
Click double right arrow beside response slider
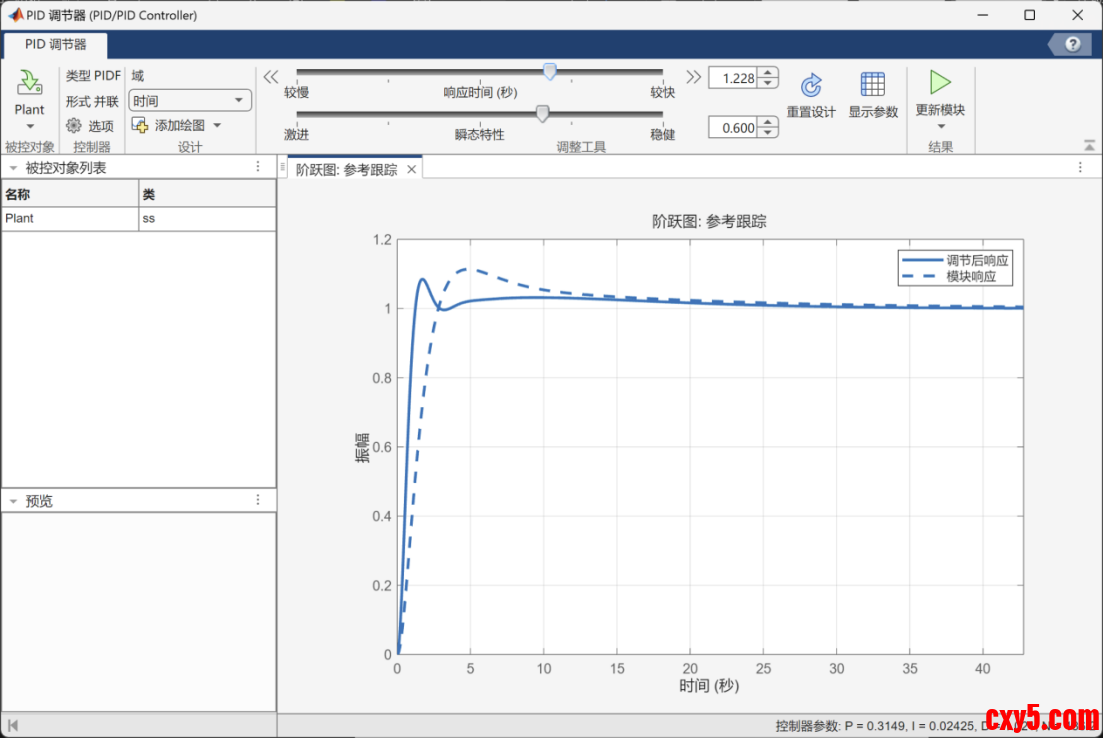693,77
